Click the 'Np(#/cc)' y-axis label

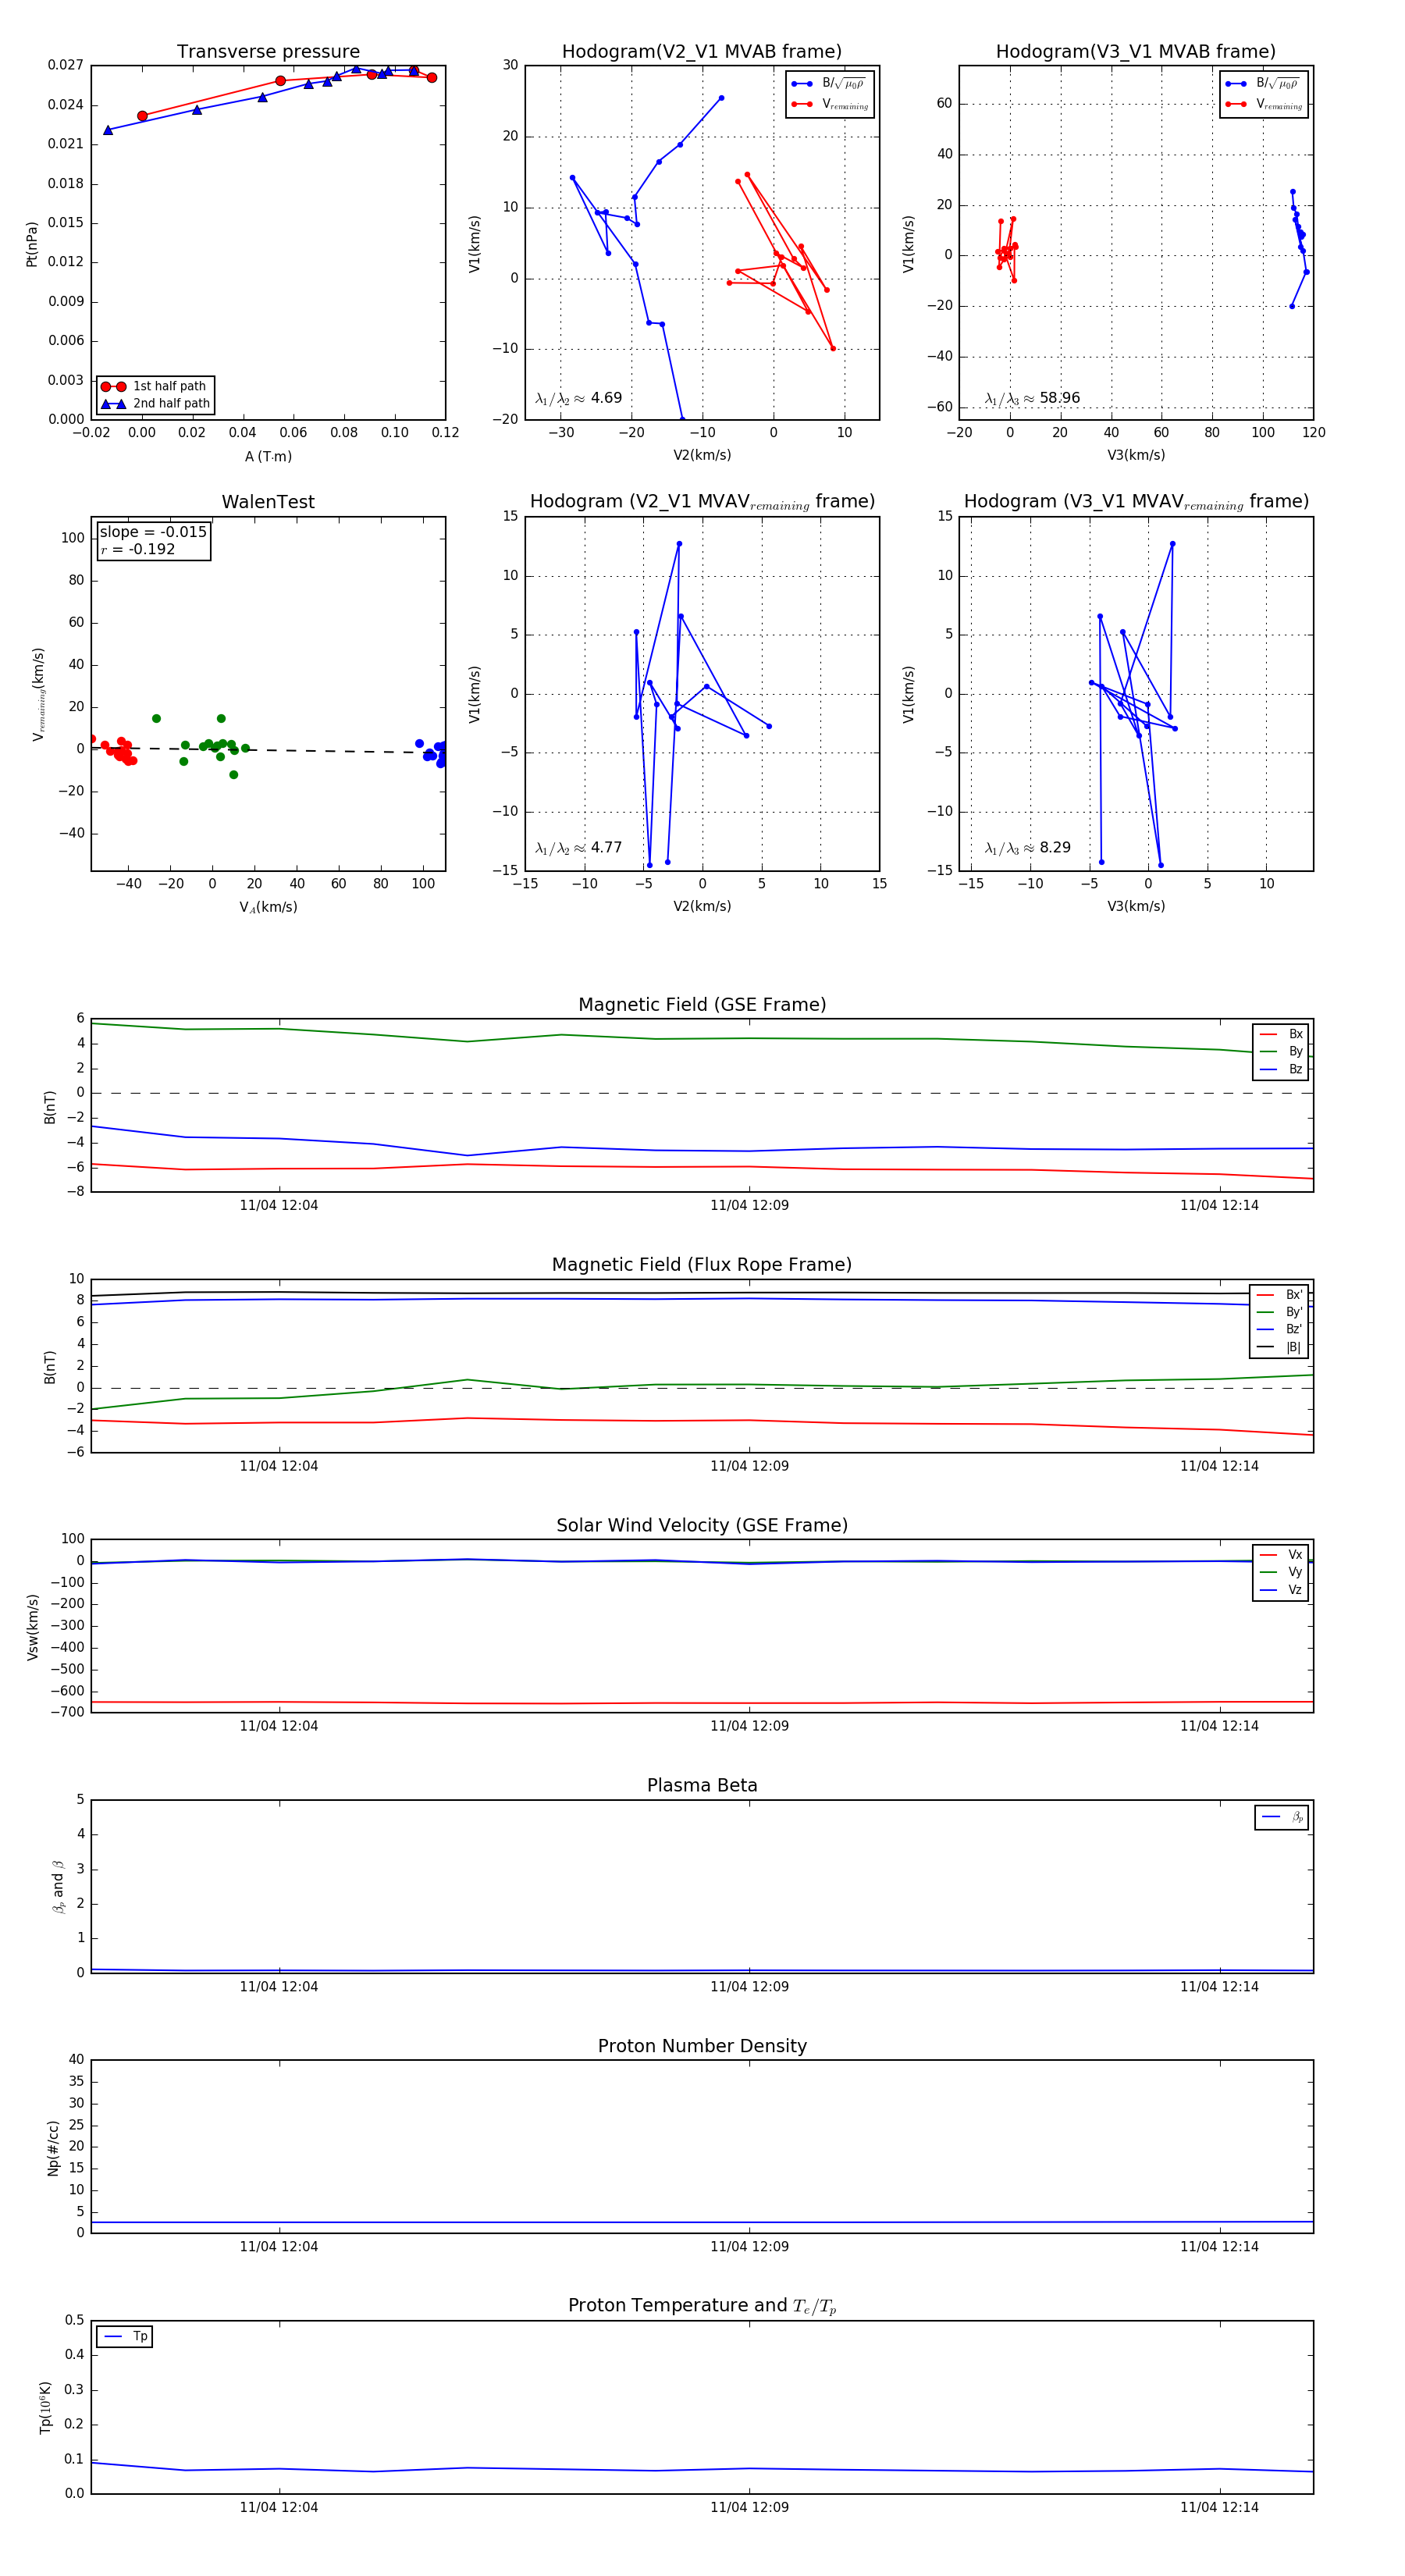[53, 2148]
